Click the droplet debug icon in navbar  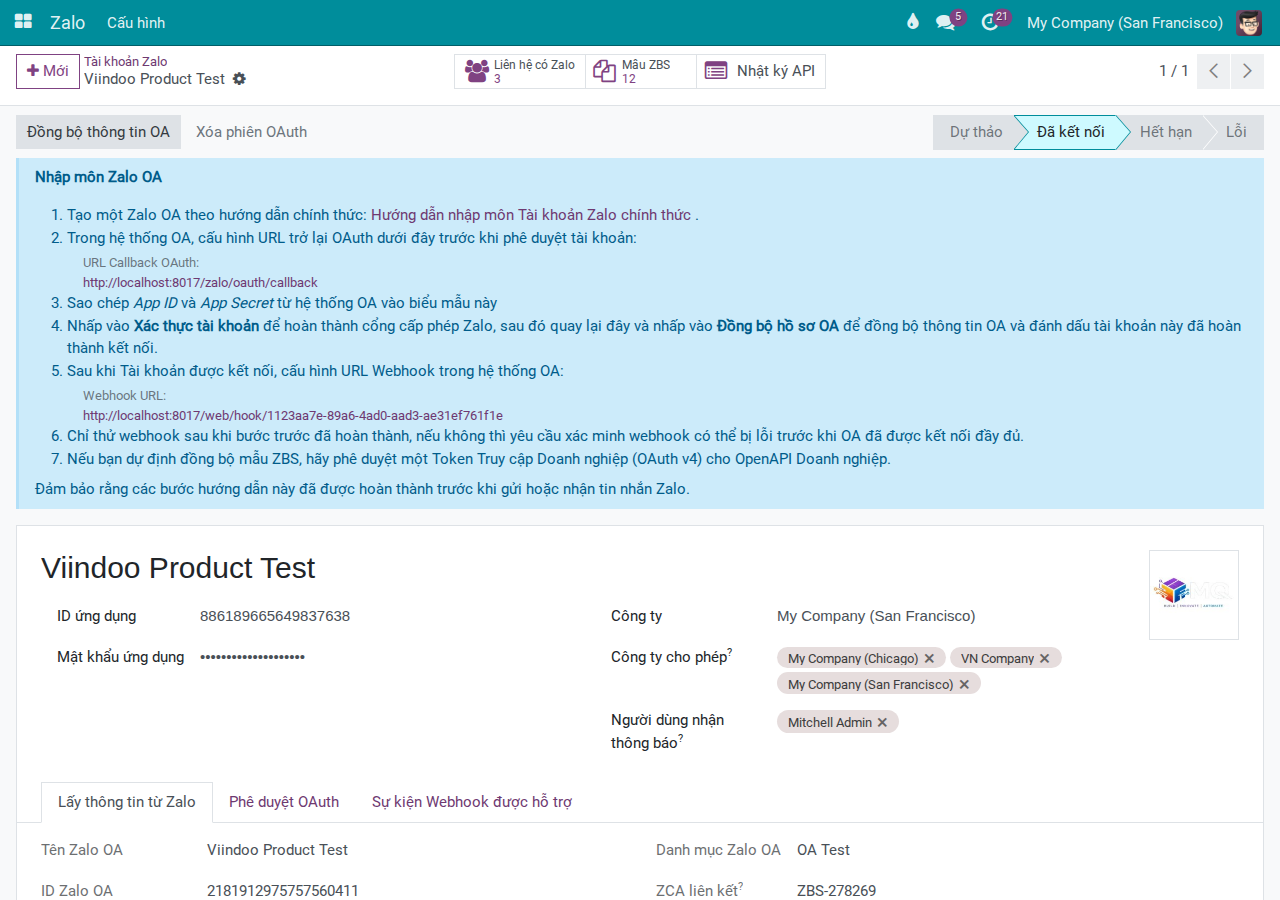pos(912,22)
